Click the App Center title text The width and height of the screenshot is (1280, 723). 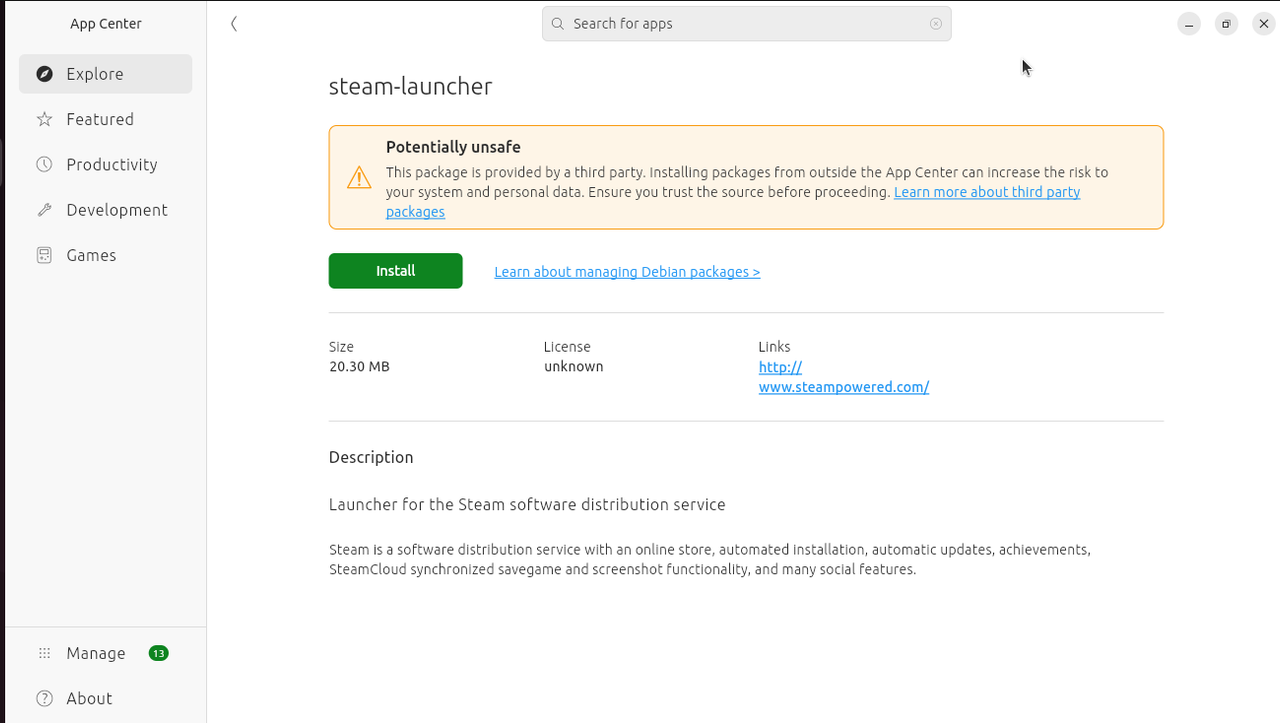pyautogui.click(x=106, y=24)
